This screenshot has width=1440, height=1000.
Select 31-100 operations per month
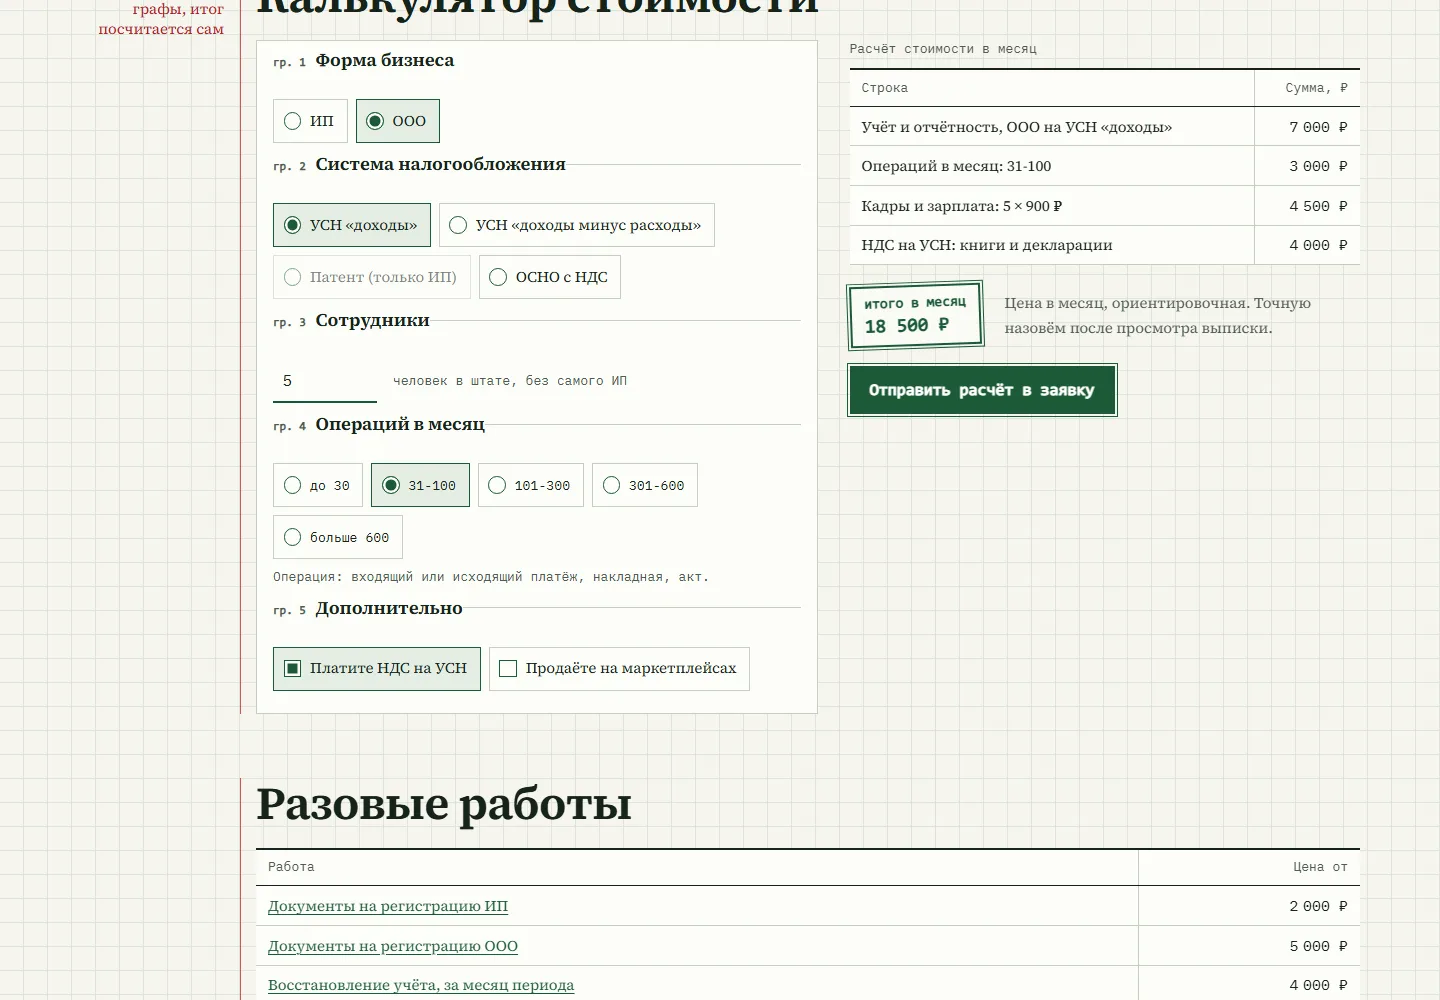pyautogui.click(x=419, y=485)
